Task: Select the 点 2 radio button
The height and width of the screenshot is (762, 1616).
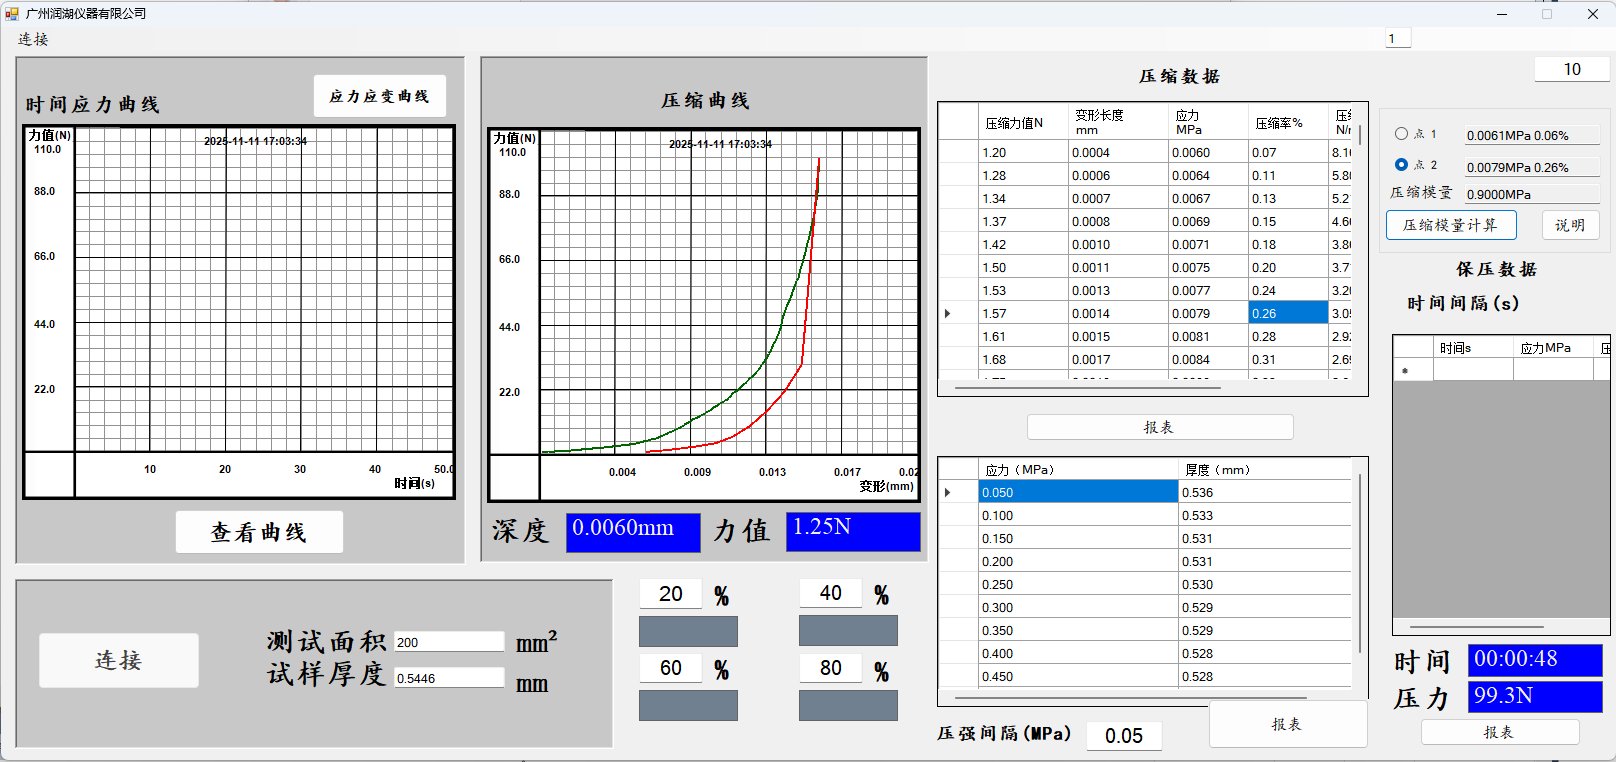Action: (x=1401, y=165)
